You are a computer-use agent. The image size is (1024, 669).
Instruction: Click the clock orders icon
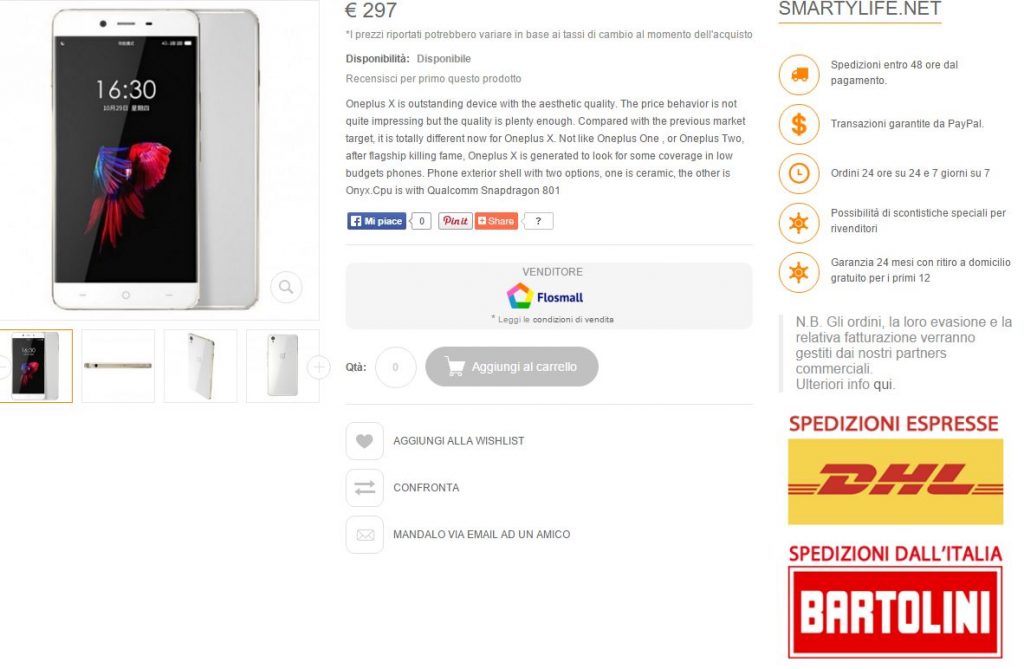[799, 173]
